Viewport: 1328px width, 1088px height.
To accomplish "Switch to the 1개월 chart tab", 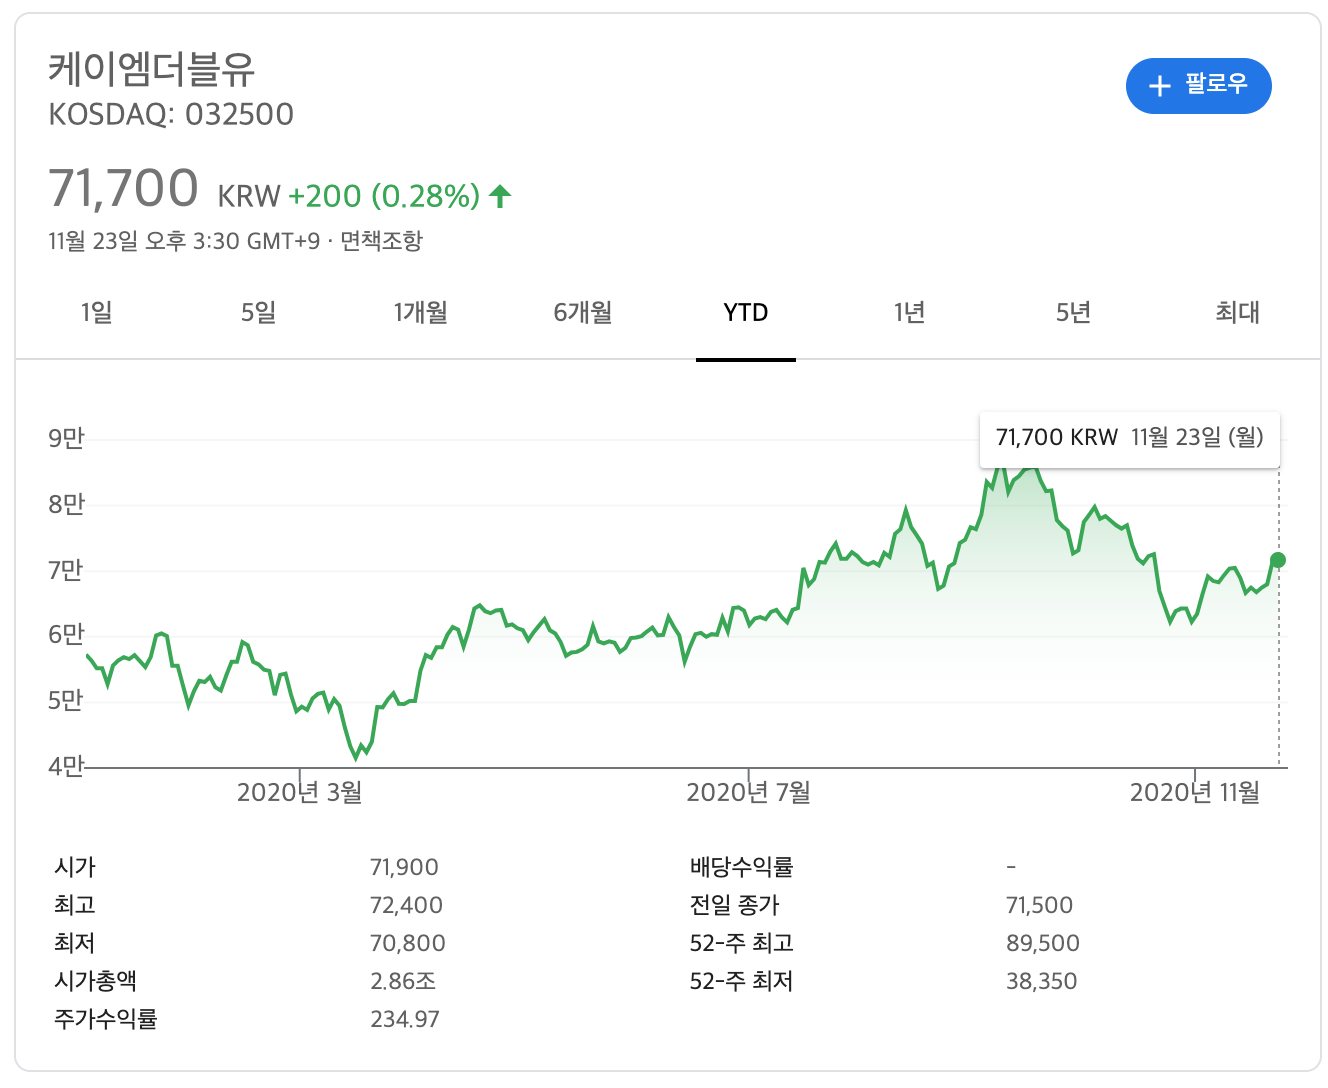I will coord(421,313).
